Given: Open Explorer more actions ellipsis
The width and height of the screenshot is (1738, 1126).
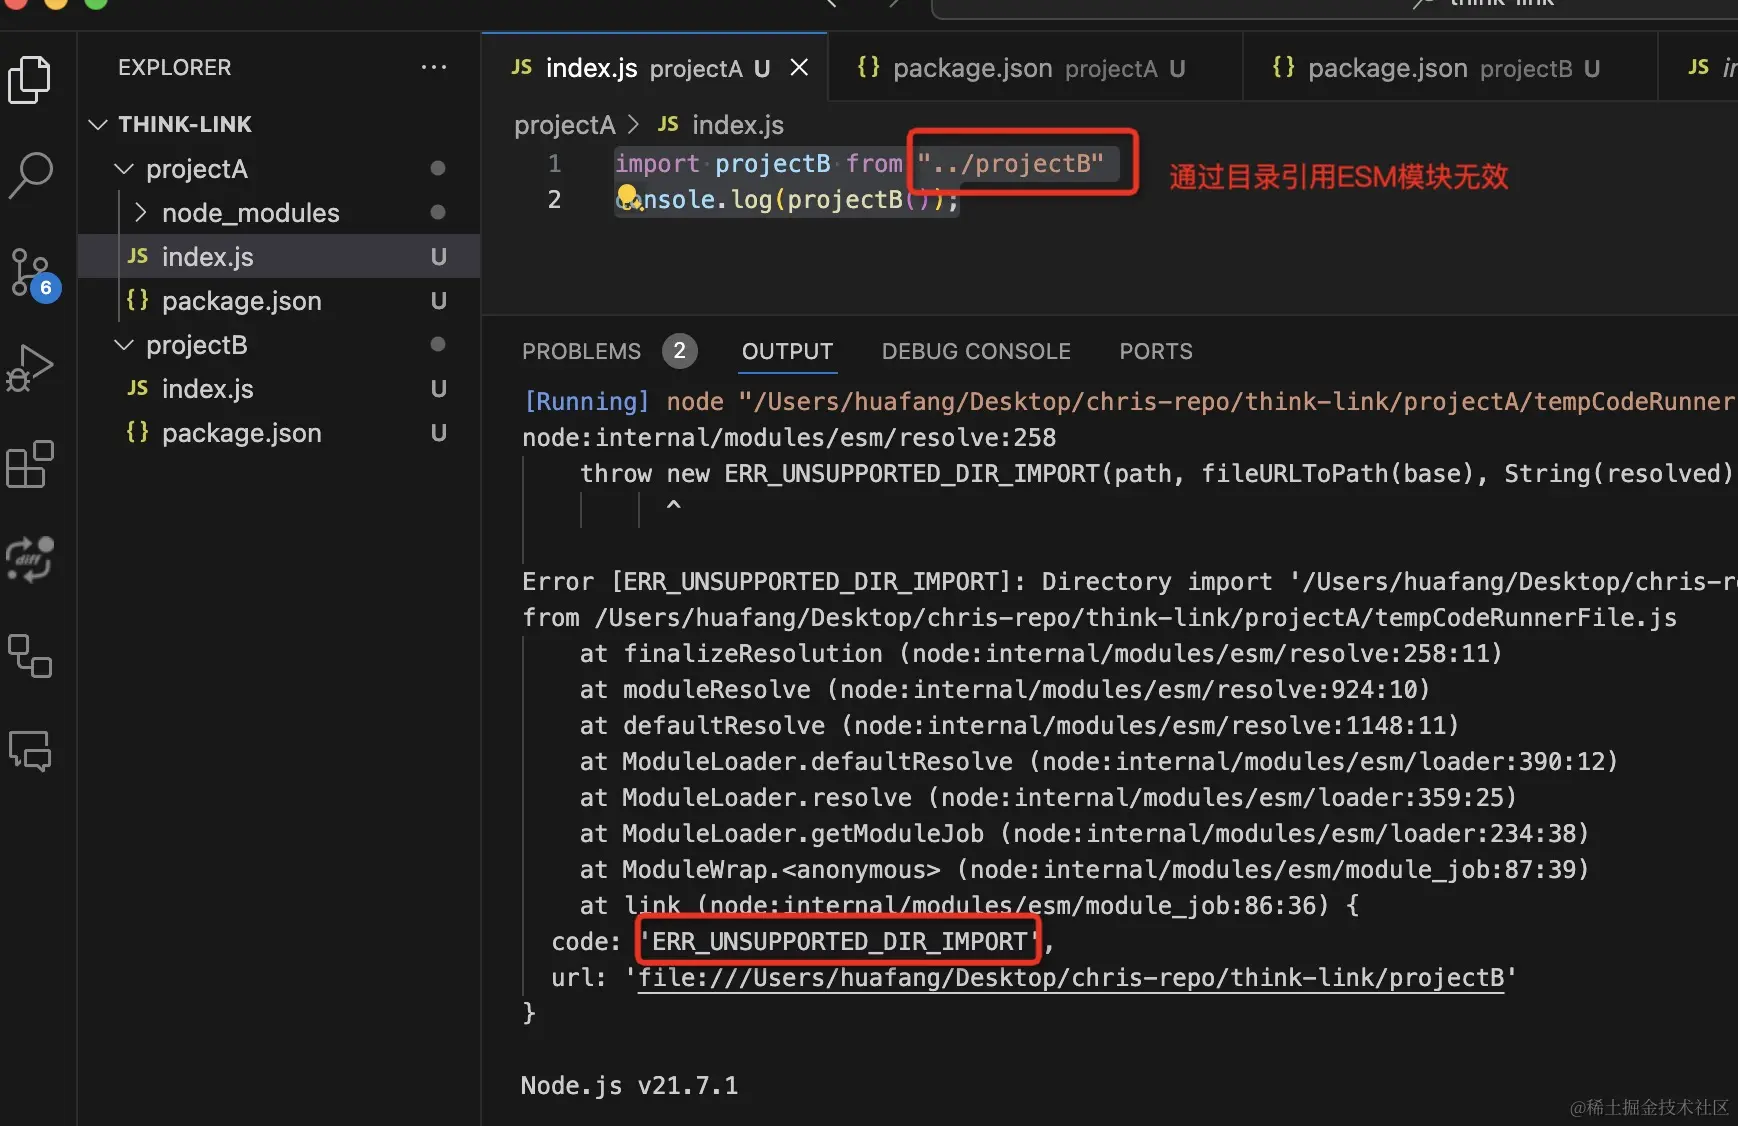Looking at the screenshot, I should [x=434, y=67].
